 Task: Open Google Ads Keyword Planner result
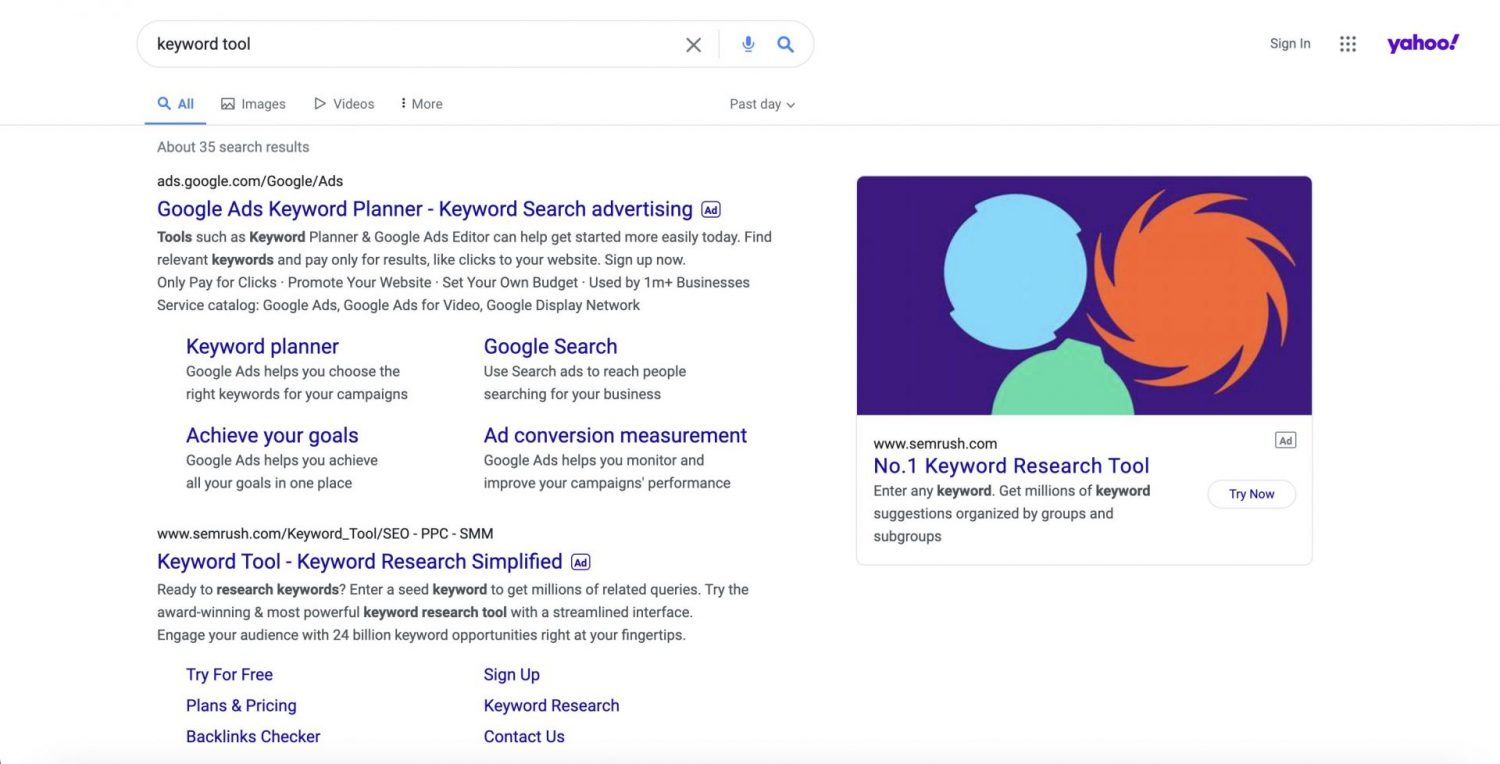coord(425,209)
